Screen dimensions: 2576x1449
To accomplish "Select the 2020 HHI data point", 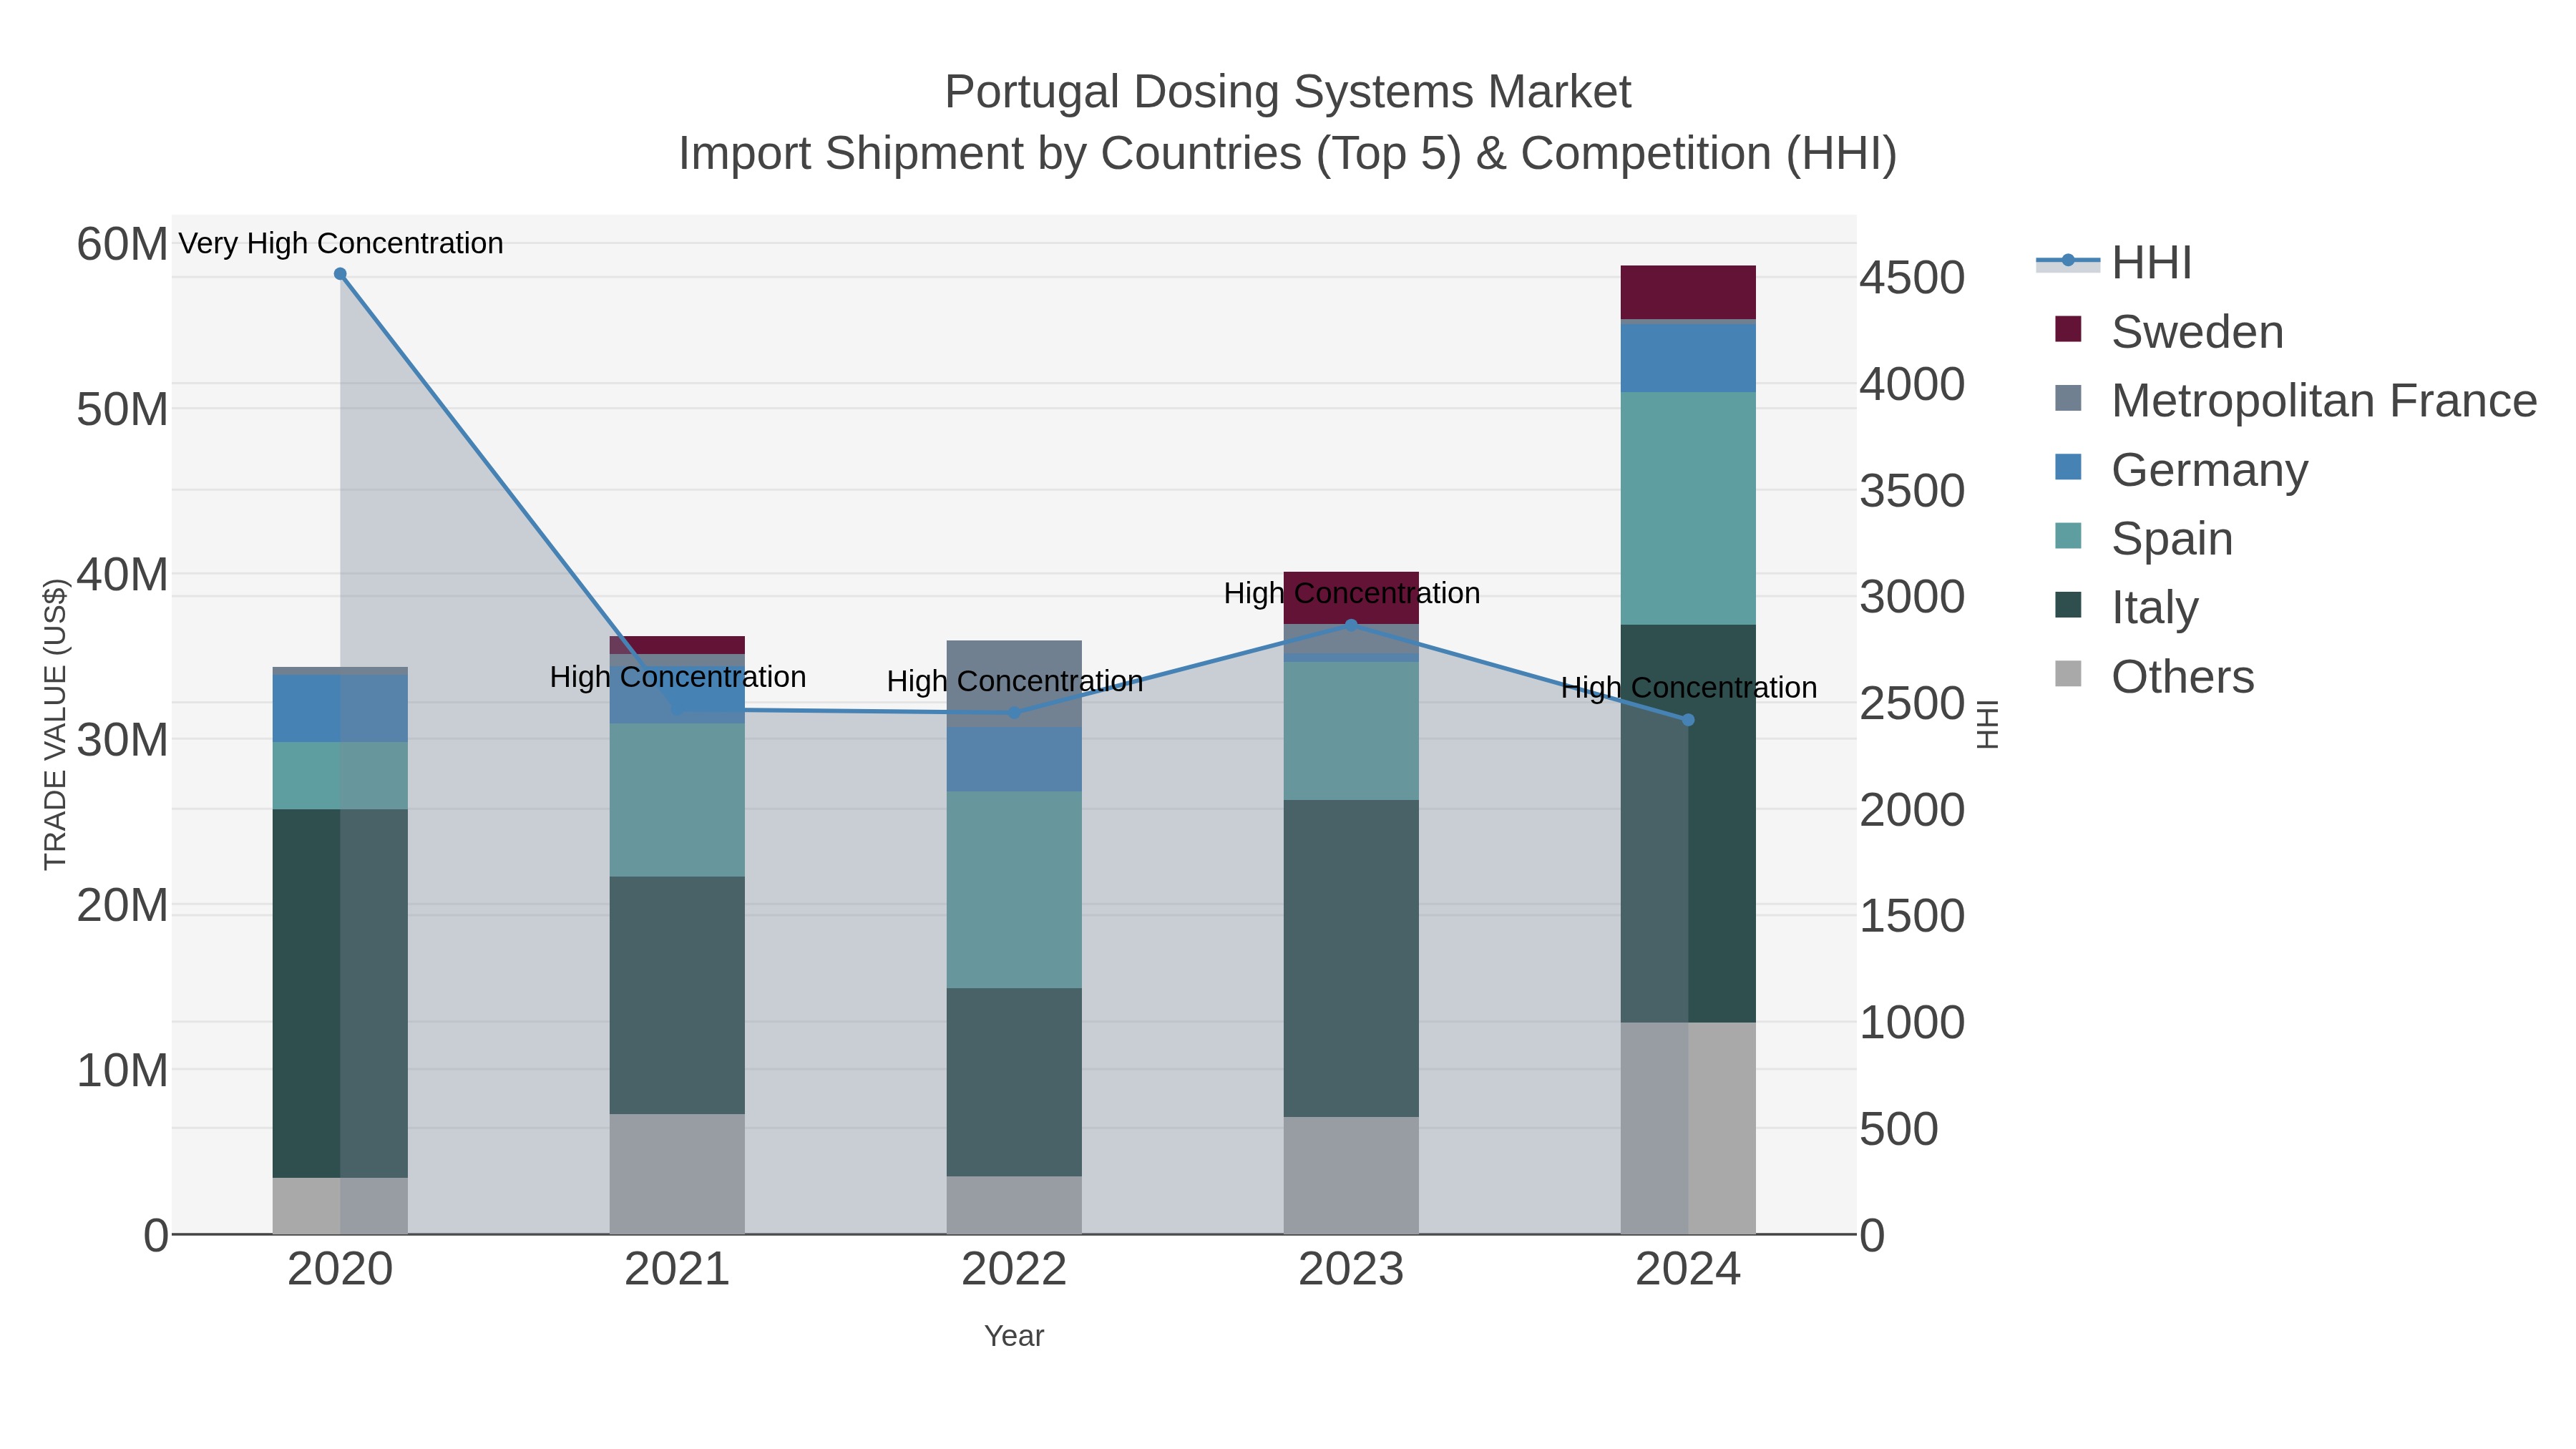I will (x=340, y=274).
